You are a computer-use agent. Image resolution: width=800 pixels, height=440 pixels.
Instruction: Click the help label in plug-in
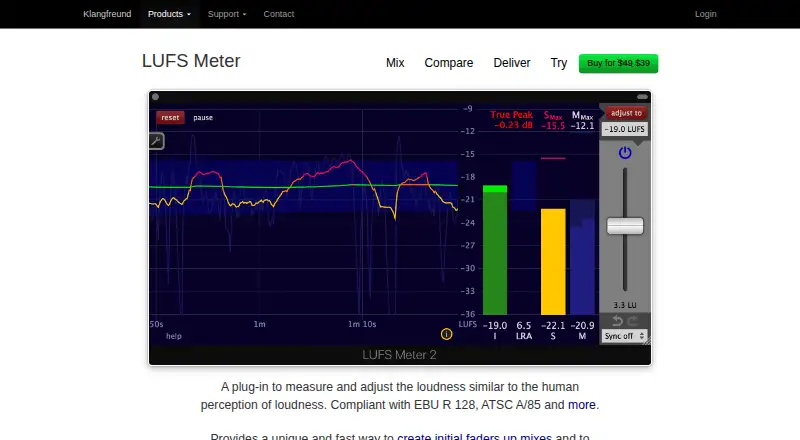coord(173,336)
